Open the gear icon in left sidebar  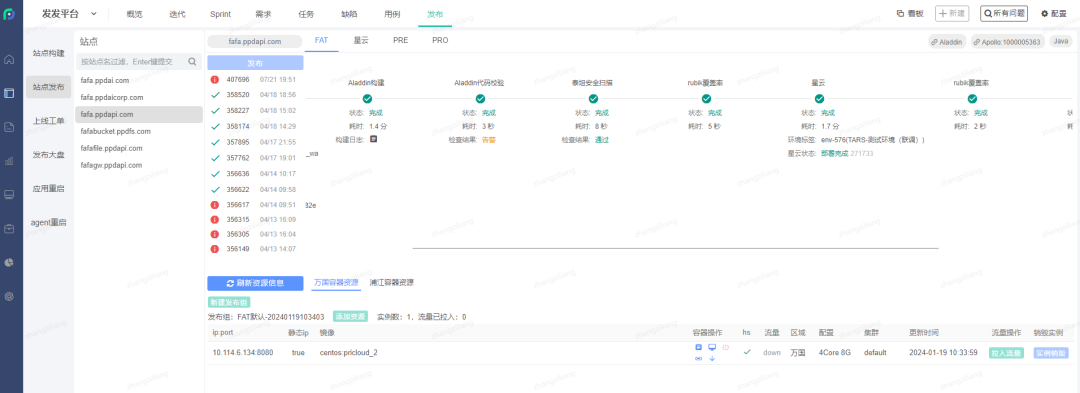(10, 296)
